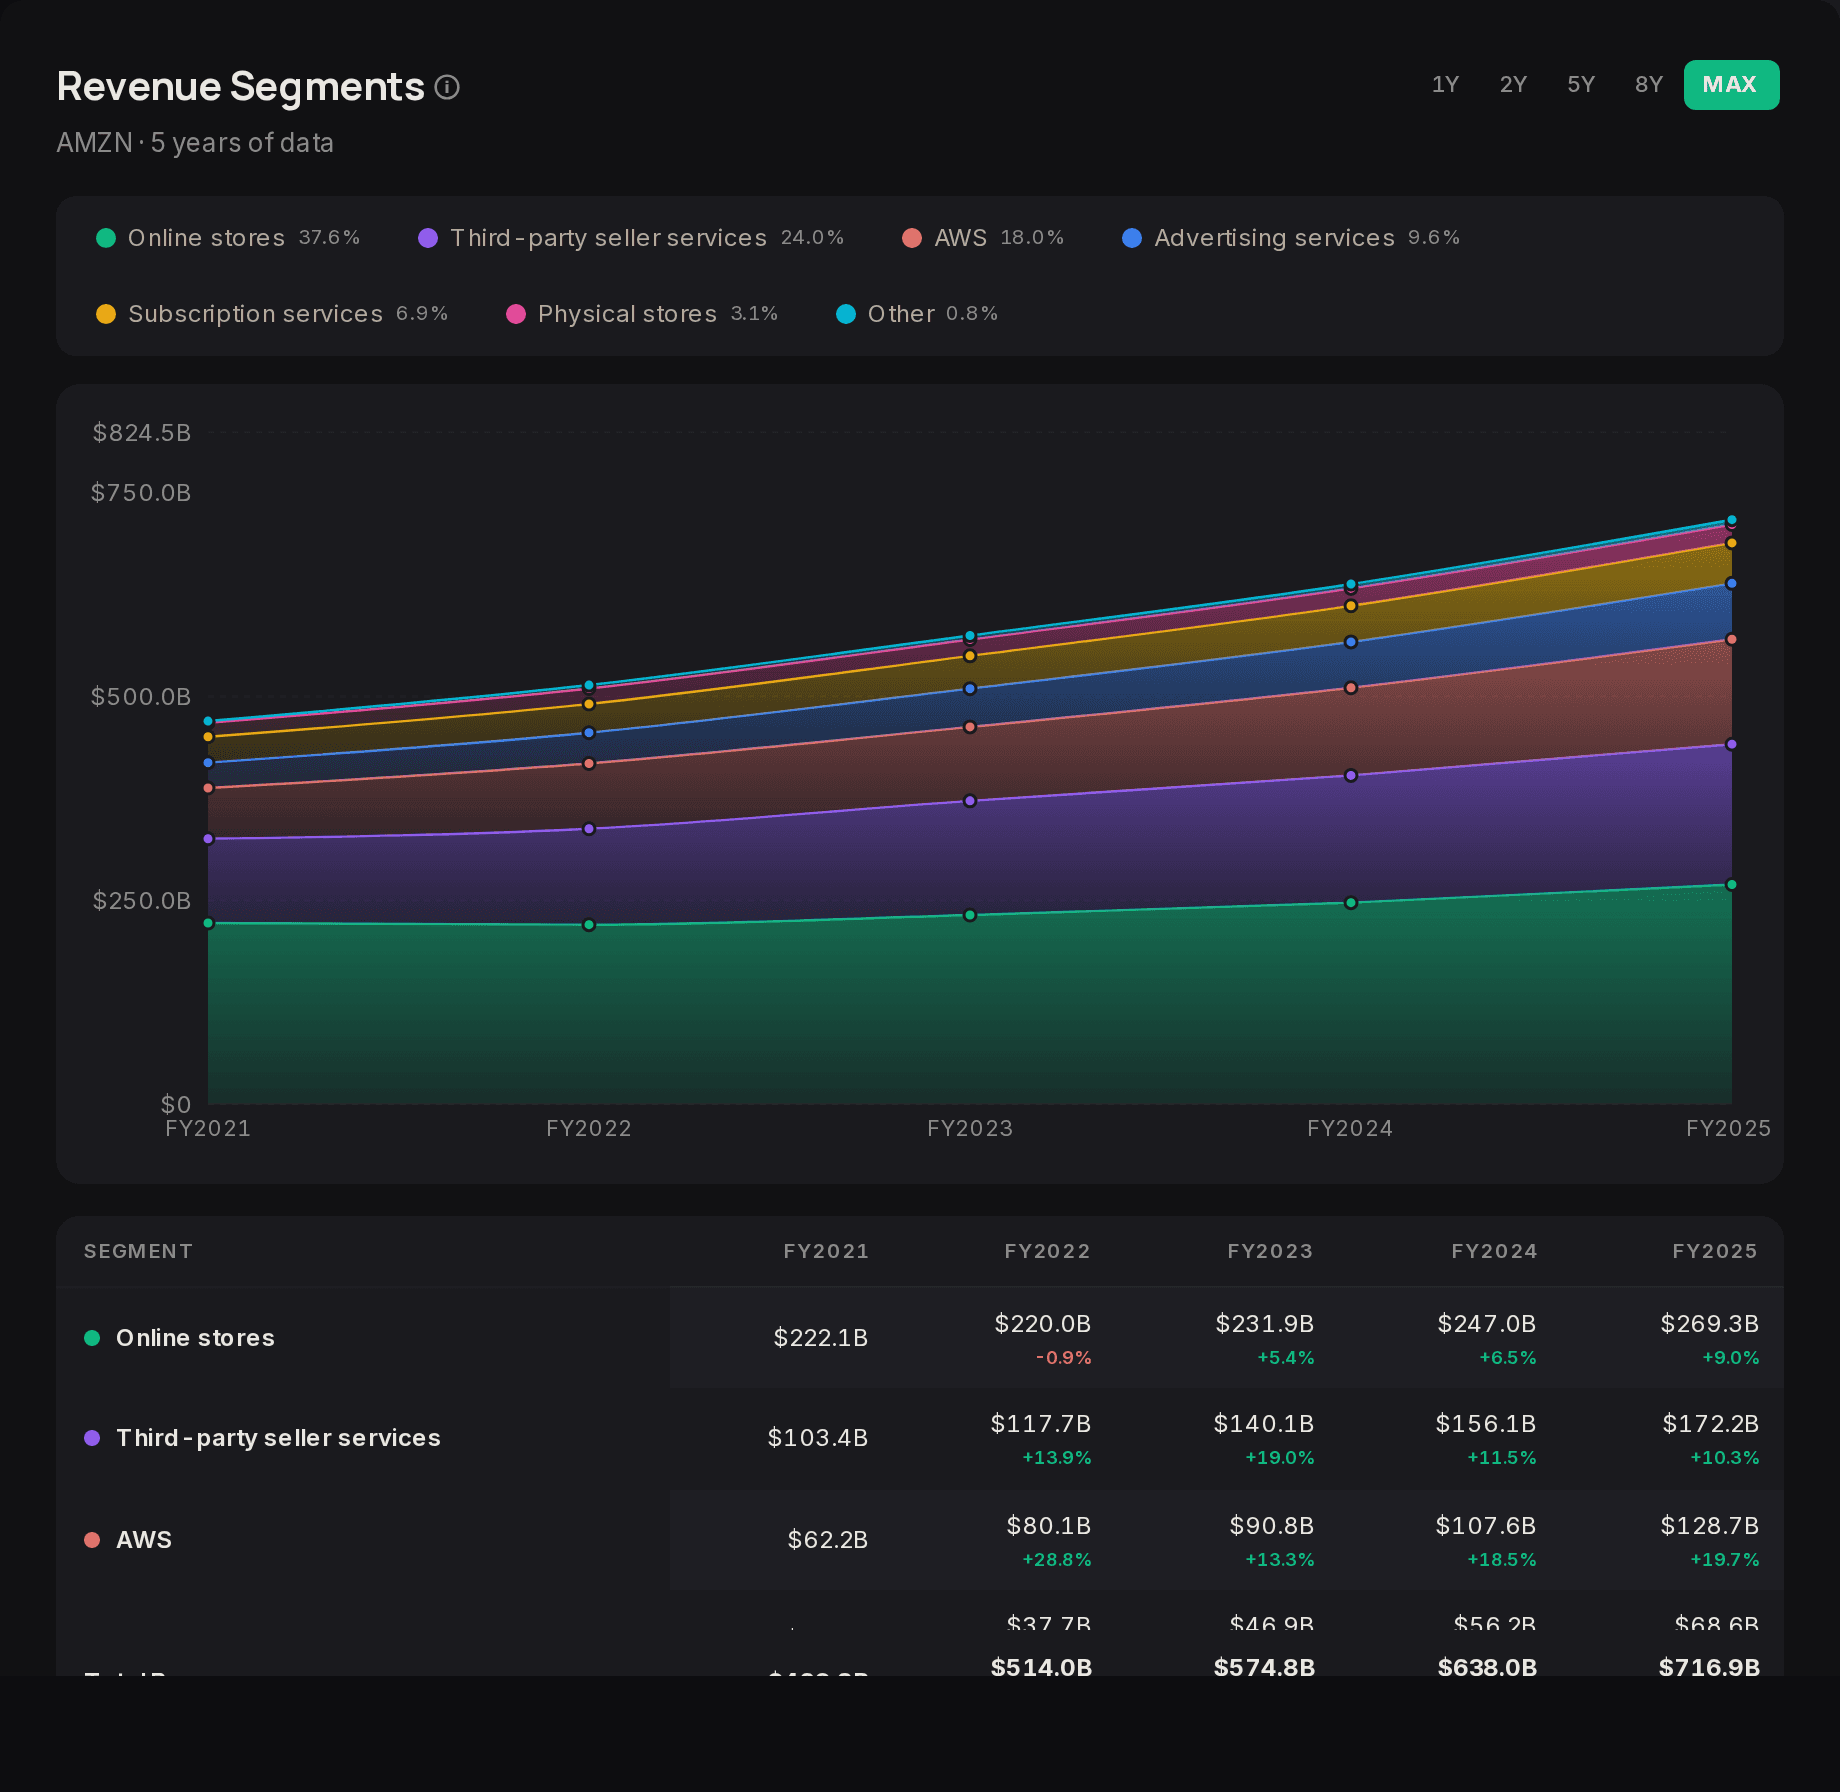The height and width of the screenshot is (1792, 1840).
Task: Click the $103.4B Third-party cell
Action: coord(818,1438)
